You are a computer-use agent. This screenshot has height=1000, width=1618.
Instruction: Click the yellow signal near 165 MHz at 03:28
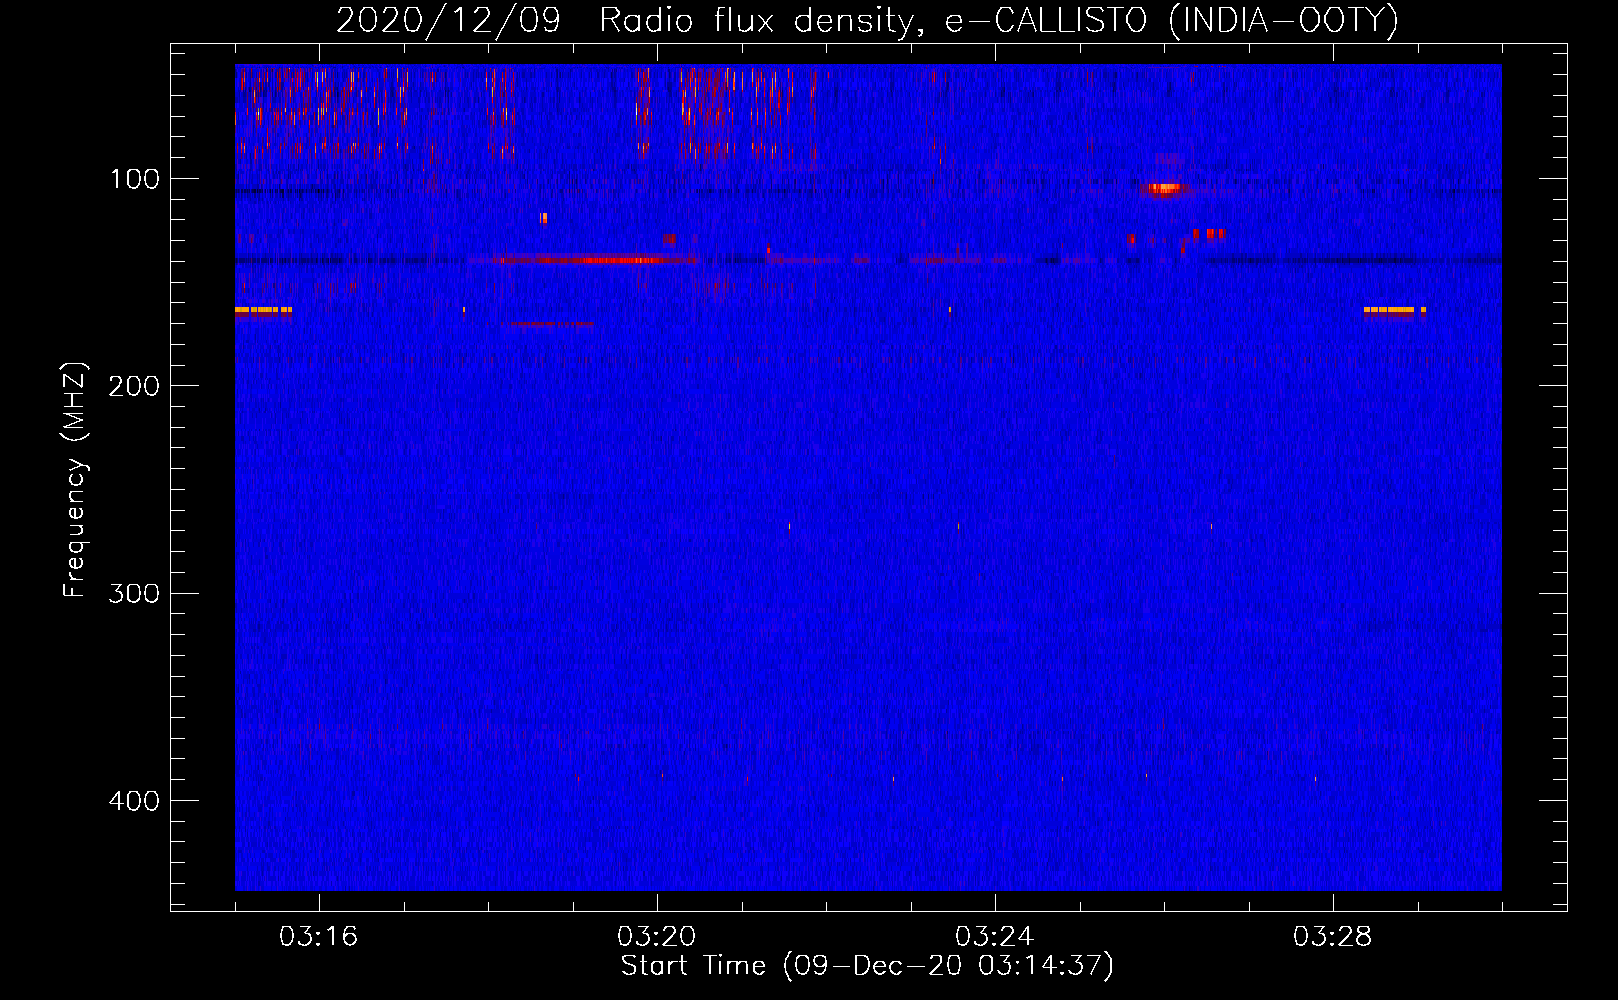(1394, 310)
